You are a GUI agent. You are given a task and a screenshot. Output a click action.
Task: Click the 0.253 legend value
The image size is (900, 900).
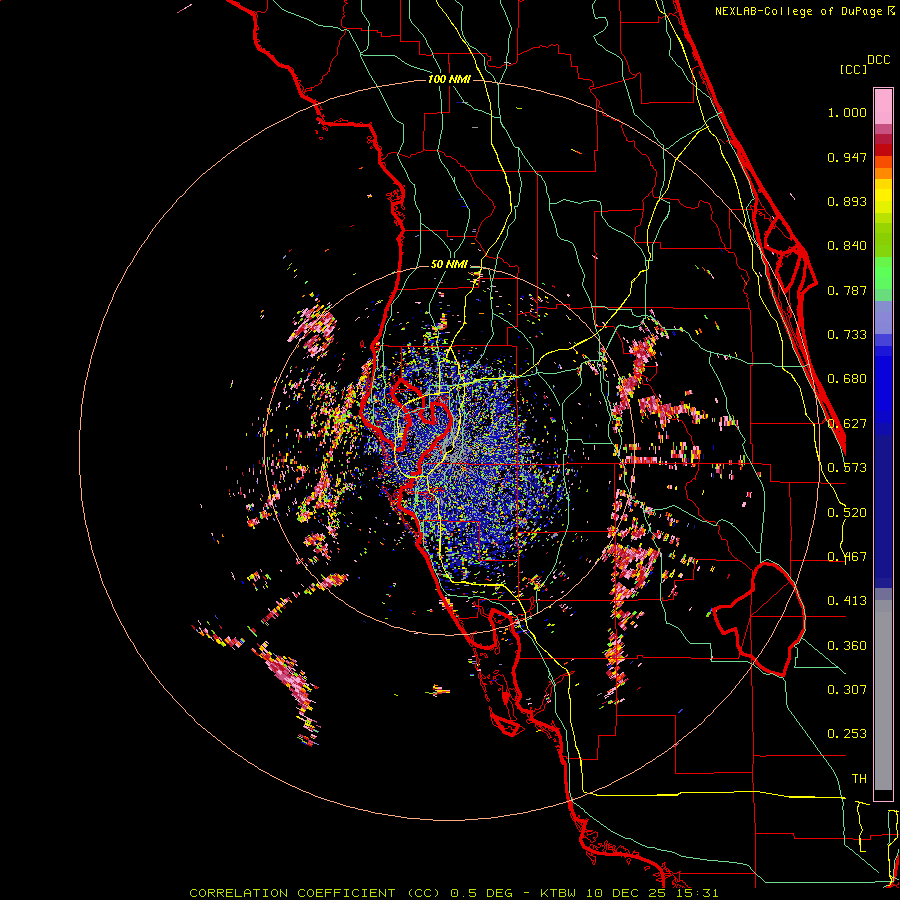point(847,734)
